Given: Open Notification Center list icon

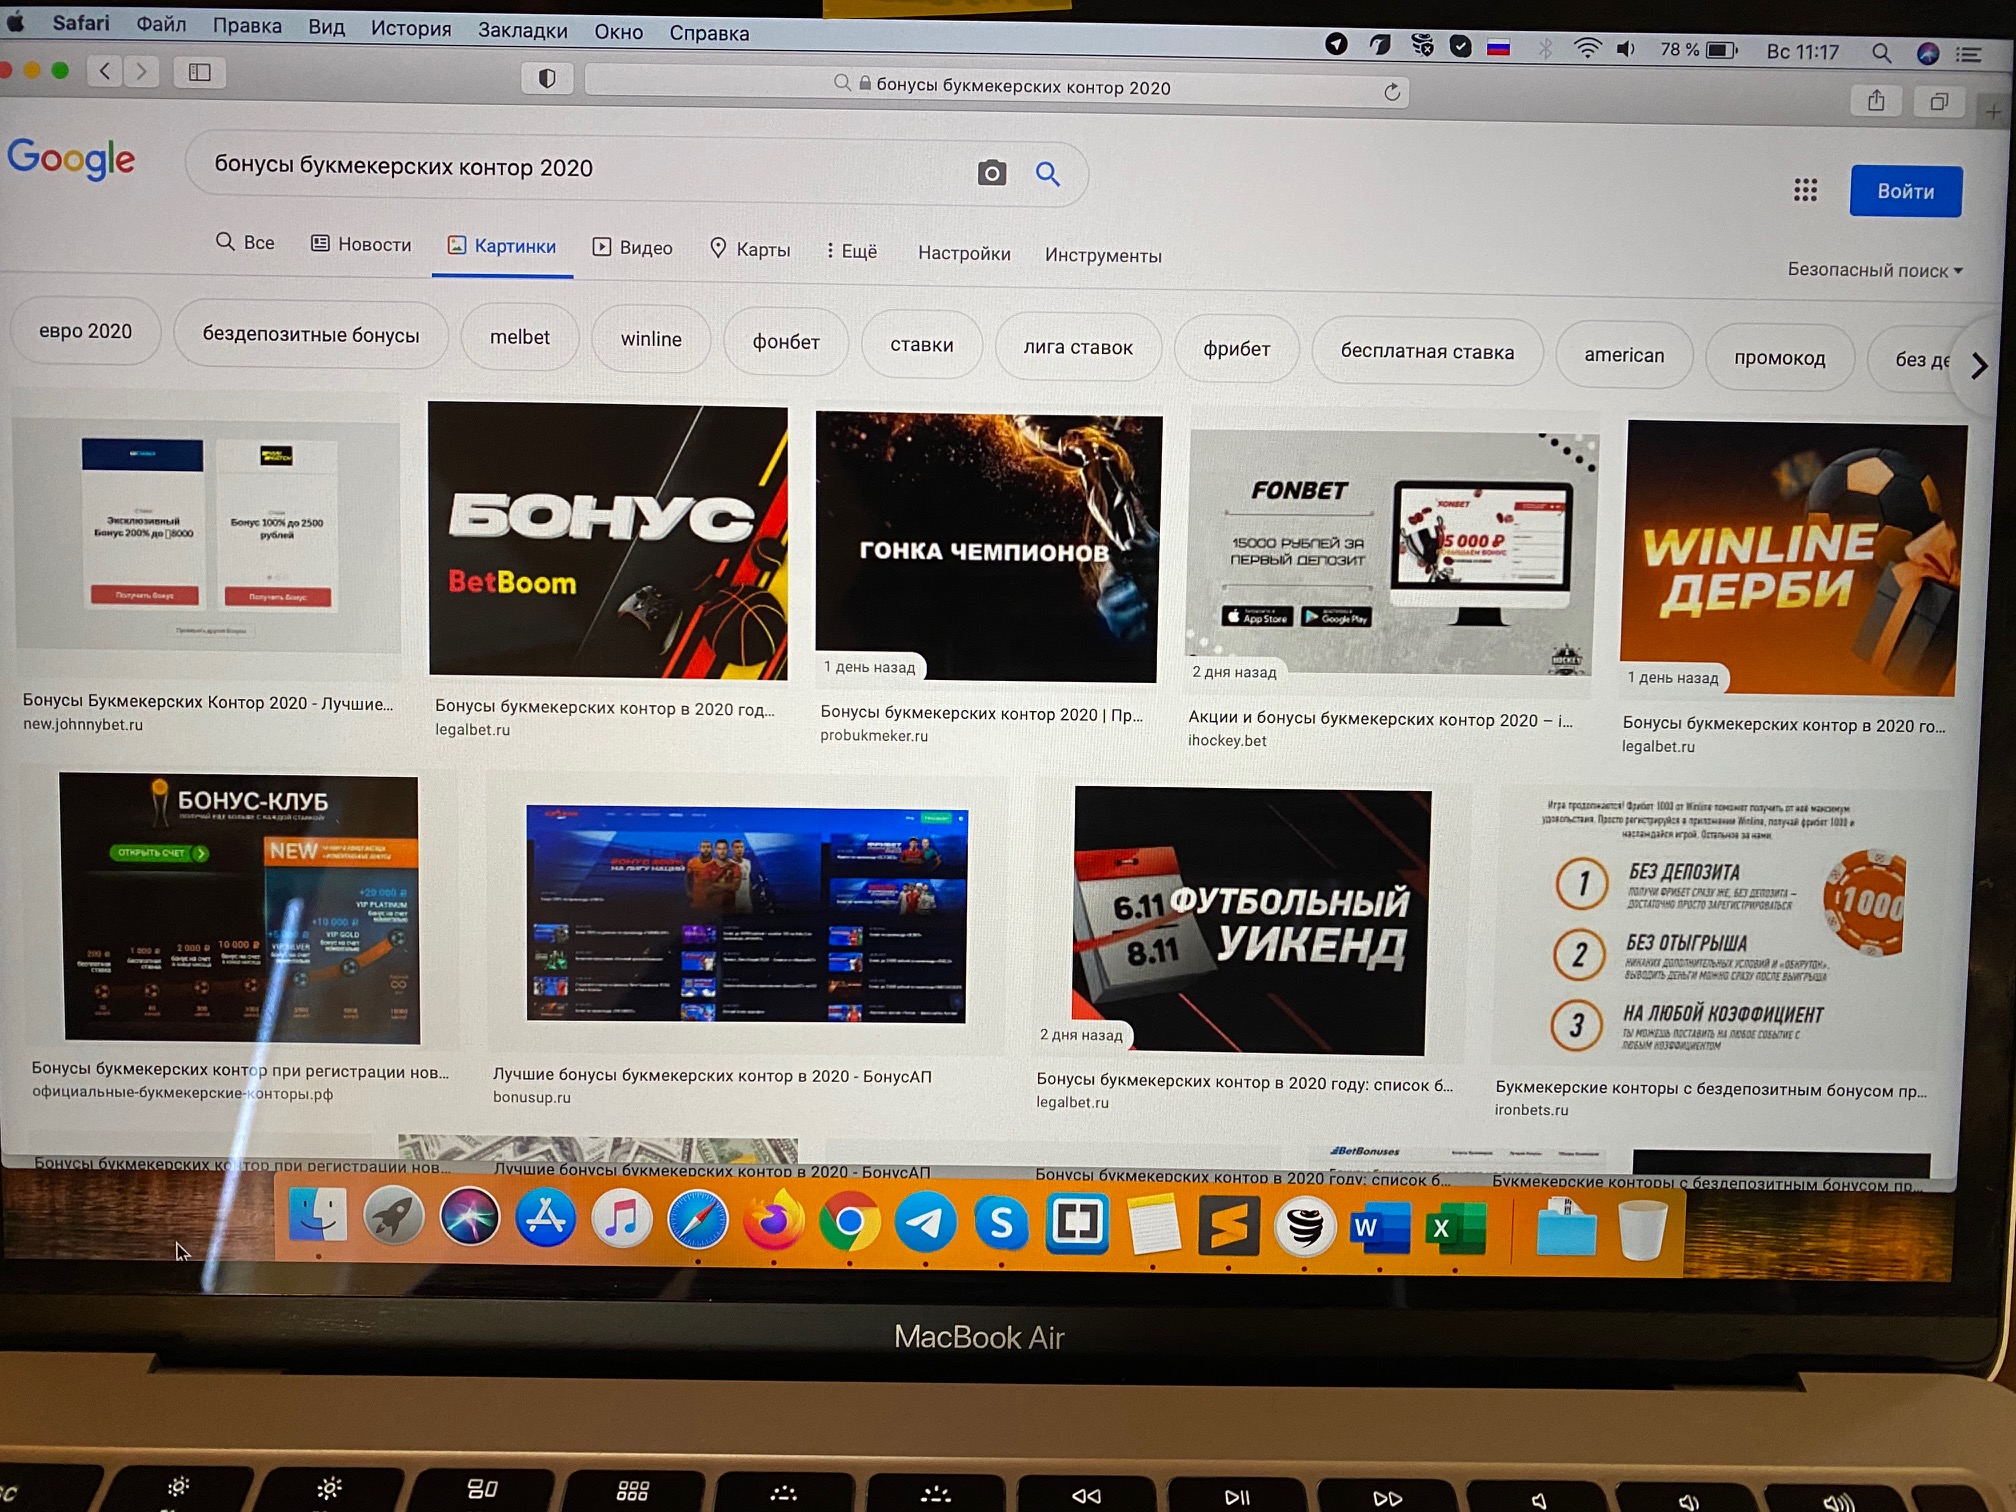Looking at the screenshot, I should click(1969, 55).
